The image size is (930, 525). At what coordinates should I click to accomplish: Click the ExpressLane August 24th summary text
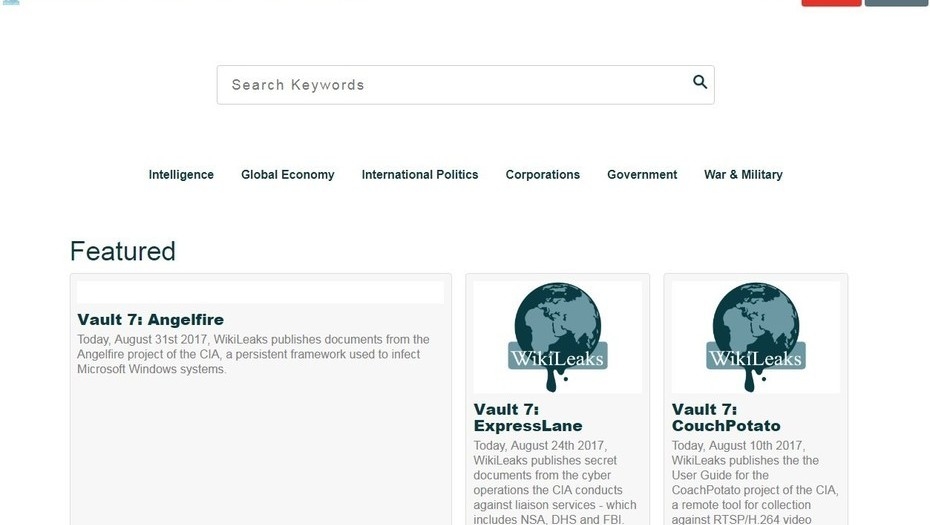[555, 483]
